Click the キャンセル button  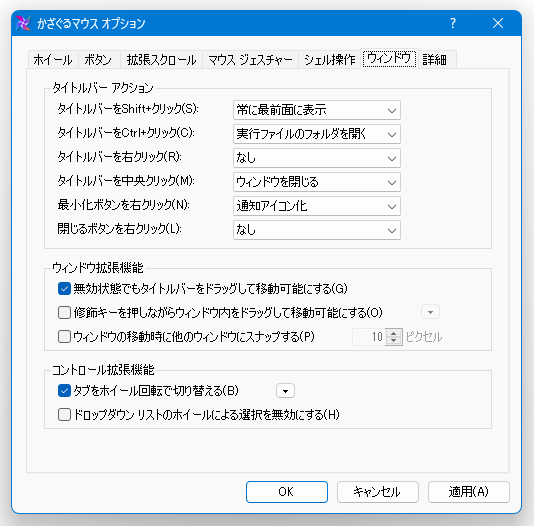click(x=378, y=492)
